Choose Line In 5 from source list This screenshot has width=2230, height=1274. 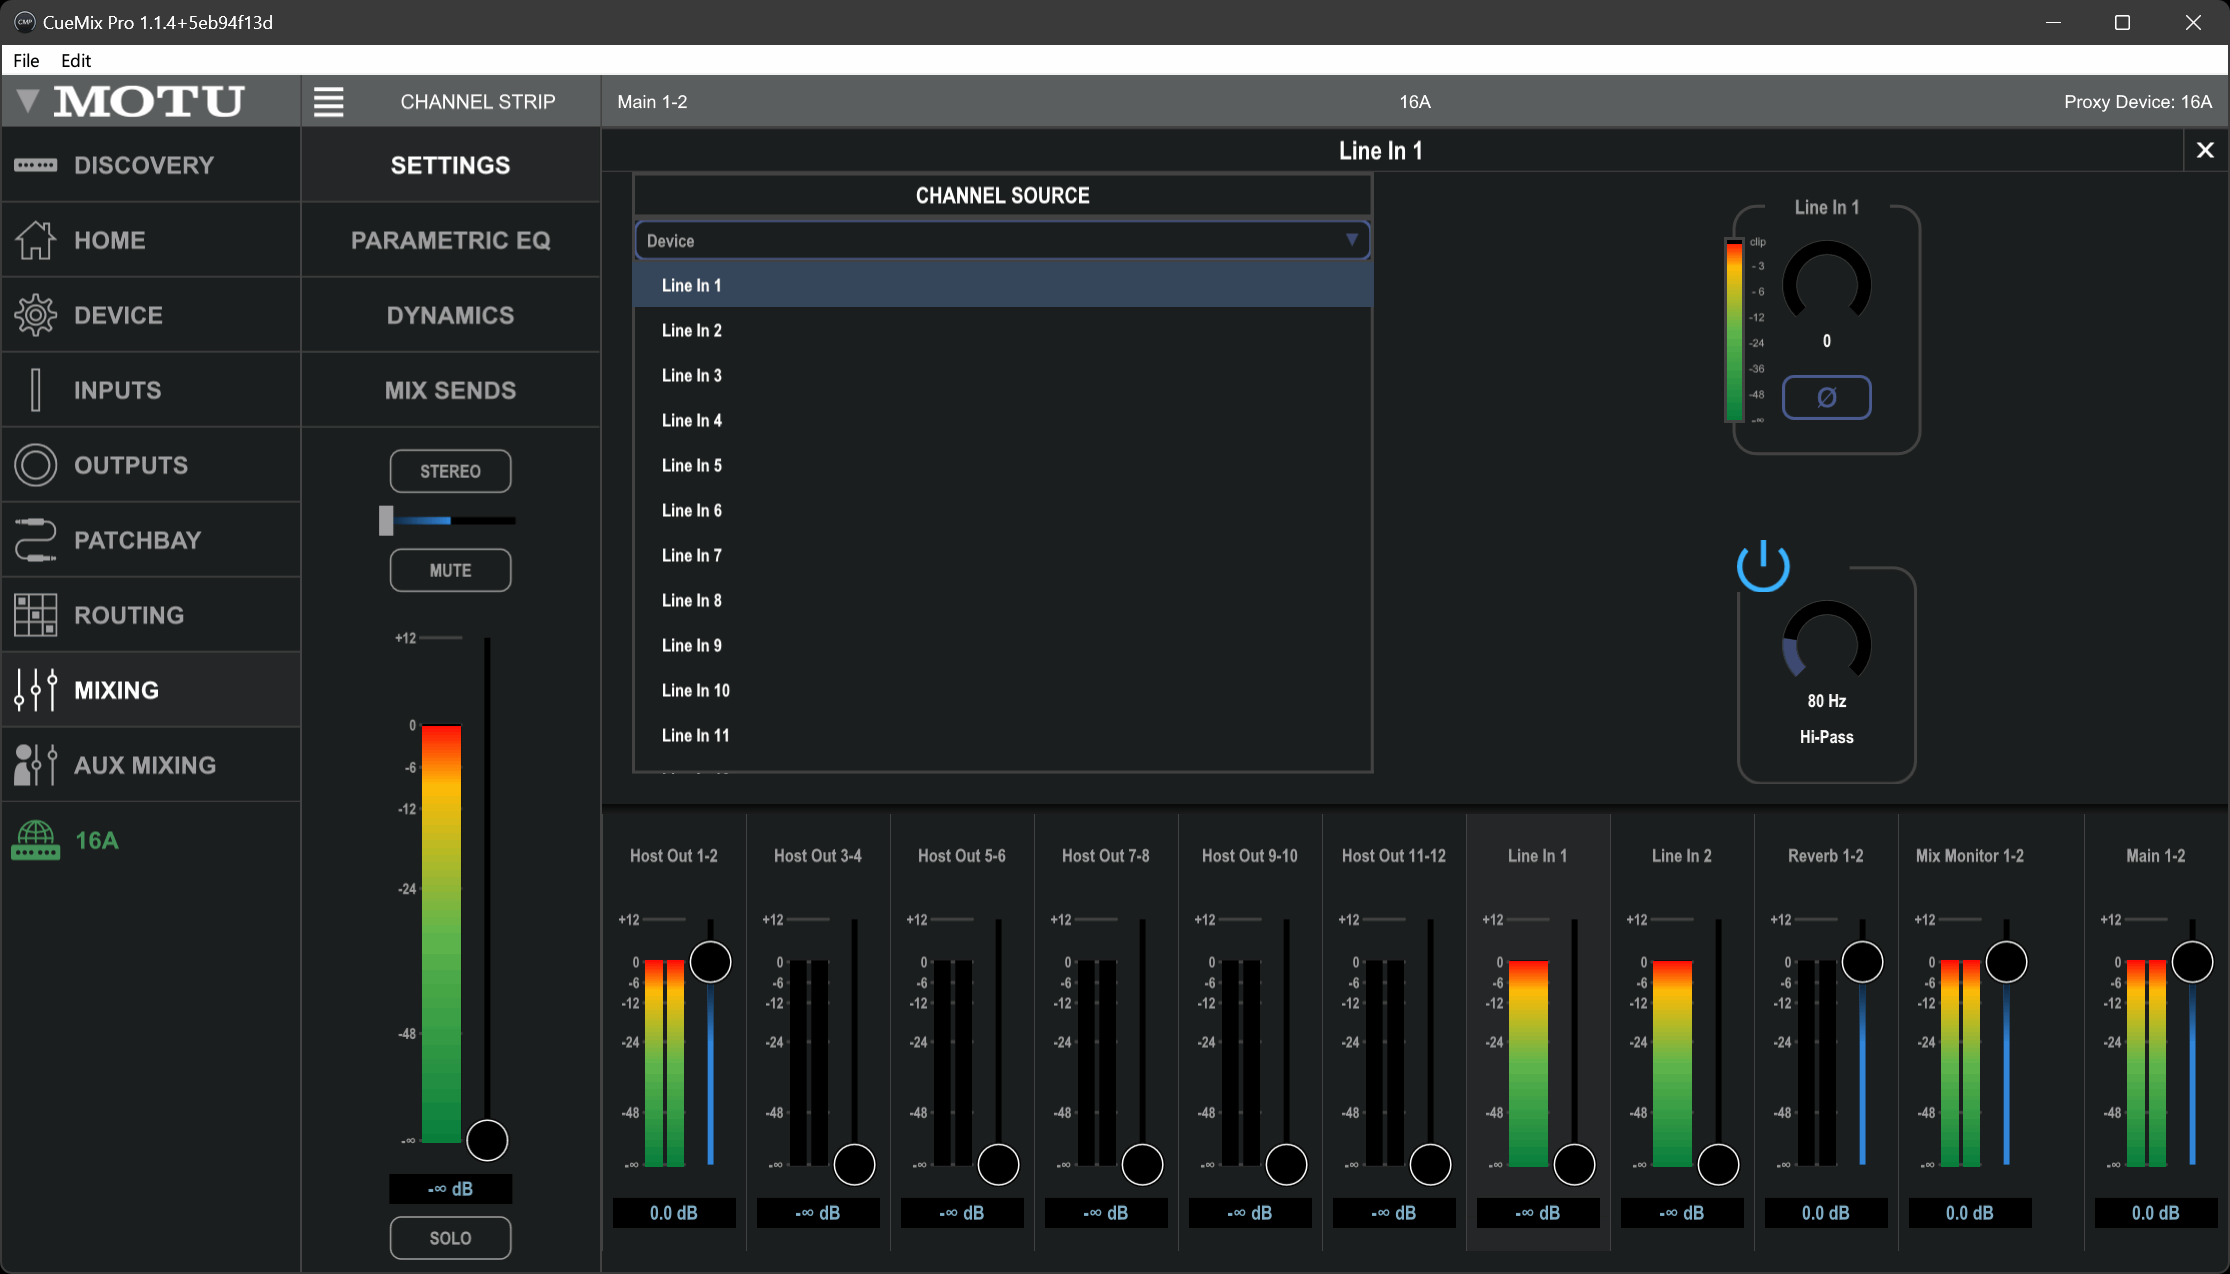click(x=692, y=466)
